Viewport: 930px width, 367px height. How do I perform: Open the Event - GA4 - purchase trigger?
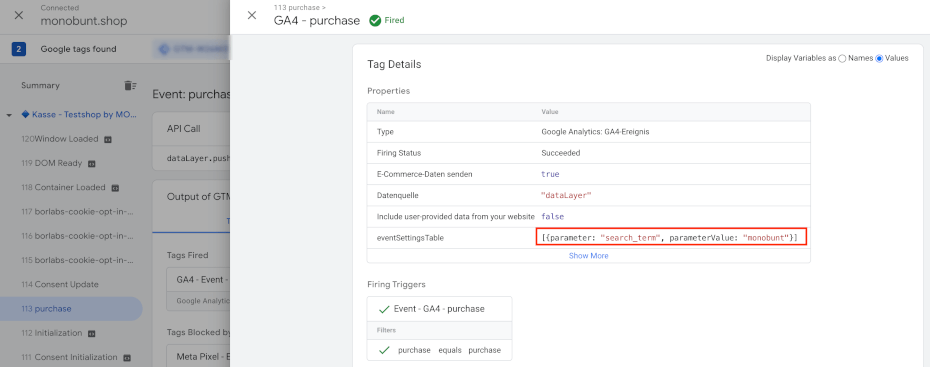click(x=439, y=309)
